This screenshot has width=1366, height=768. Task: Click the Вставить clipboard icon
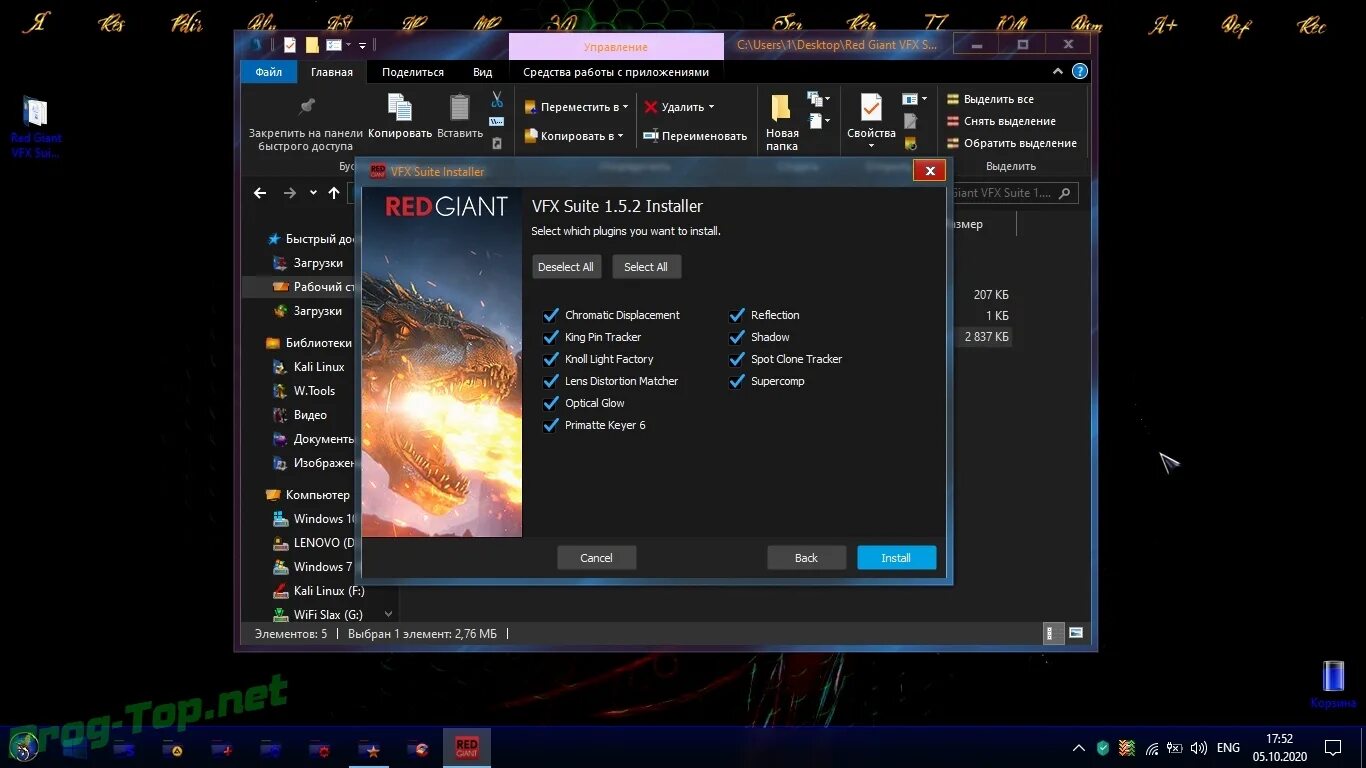460,107
